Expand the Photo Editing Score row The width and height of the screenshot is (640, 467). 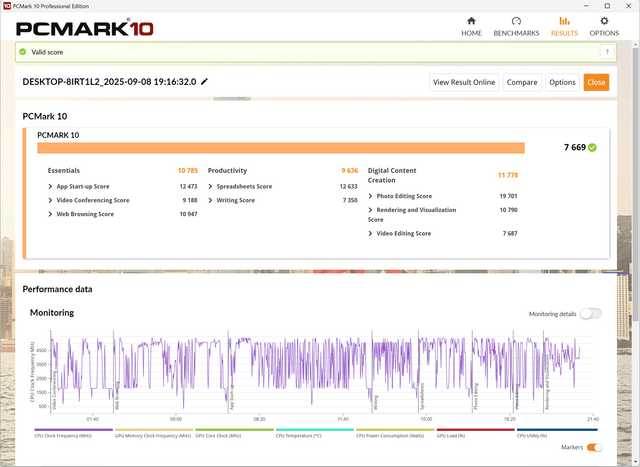click(x=370, y=196)
